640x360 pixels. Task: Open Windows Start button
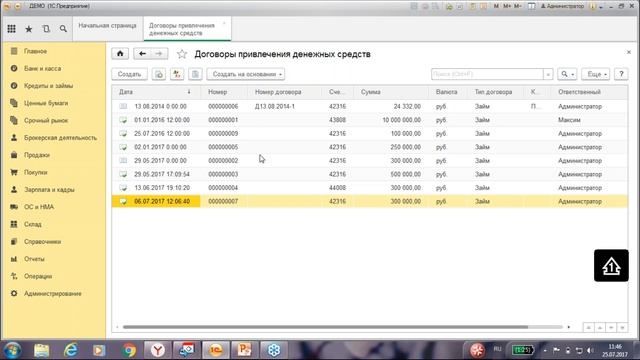pyautogui.click(x=12, y=350)
